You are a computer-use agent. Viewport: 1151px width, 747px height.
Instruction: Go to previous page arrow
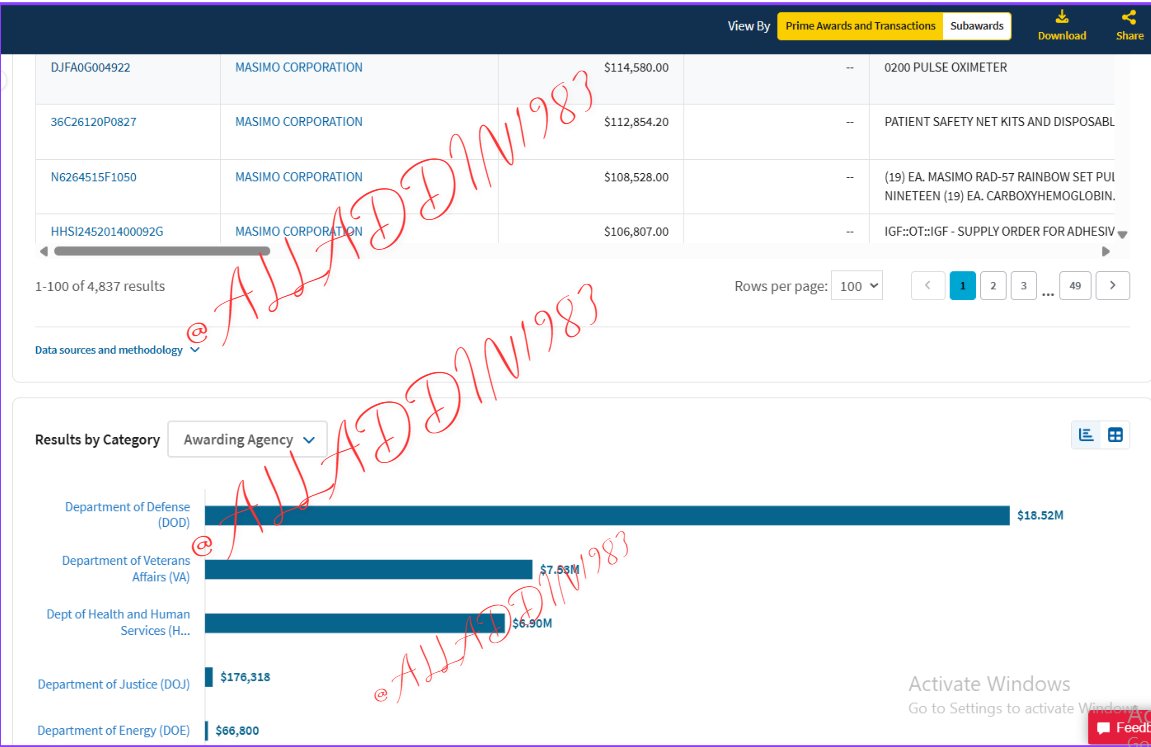click(928, 285)
